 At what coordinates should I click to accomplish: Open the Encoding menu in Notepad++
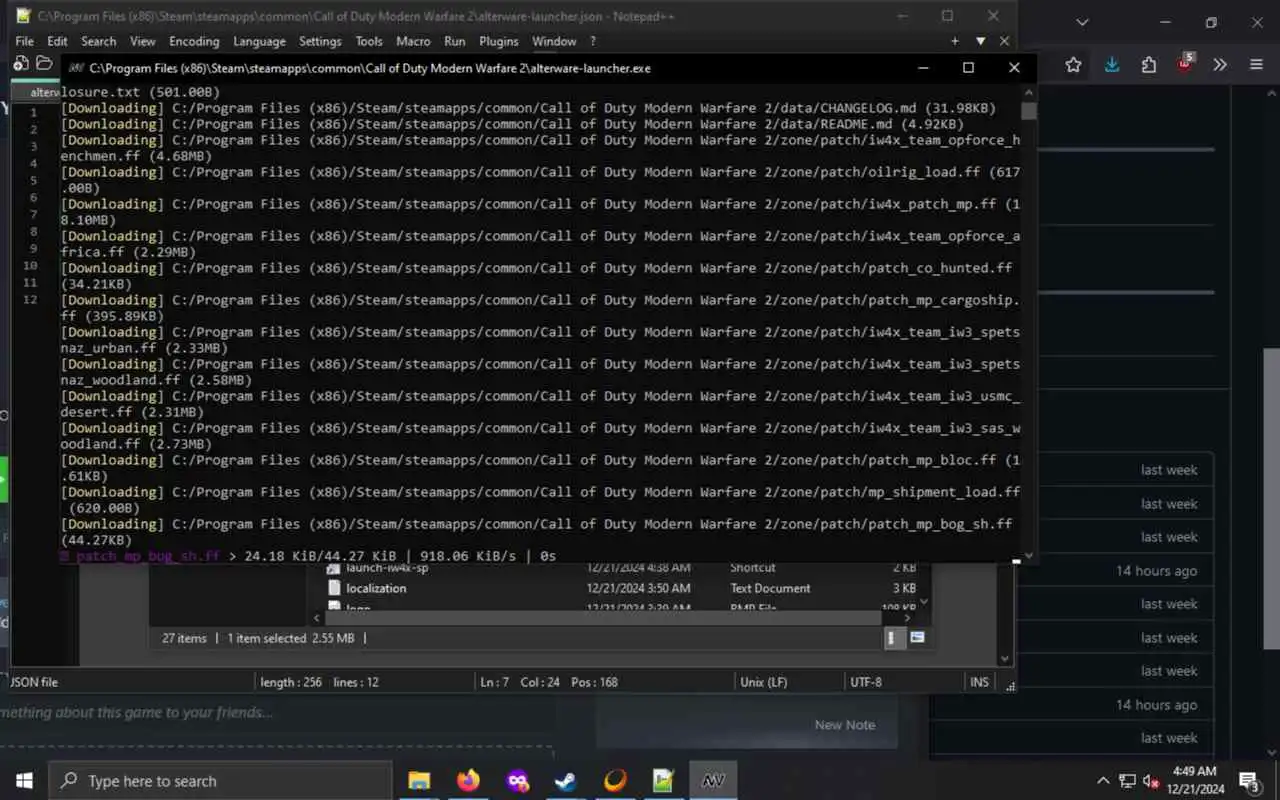coord(194,41)
